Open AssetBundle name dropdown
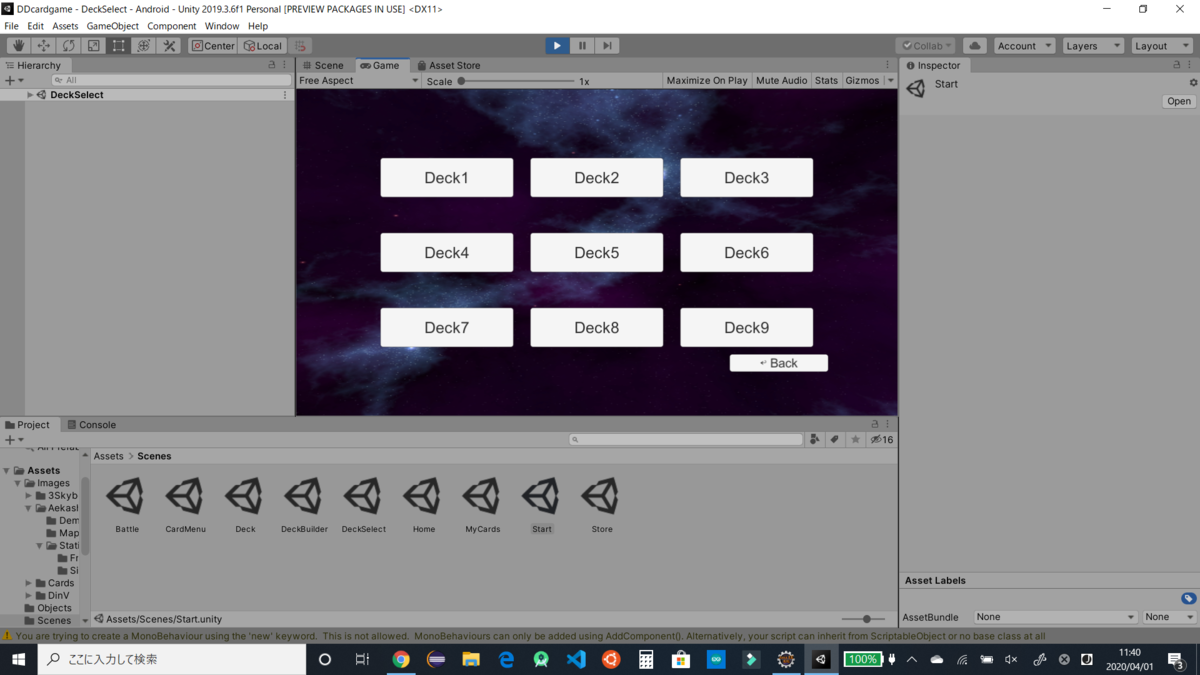Image resolution: width=1200 pixels, height=675 pixels. (1056, 617)
